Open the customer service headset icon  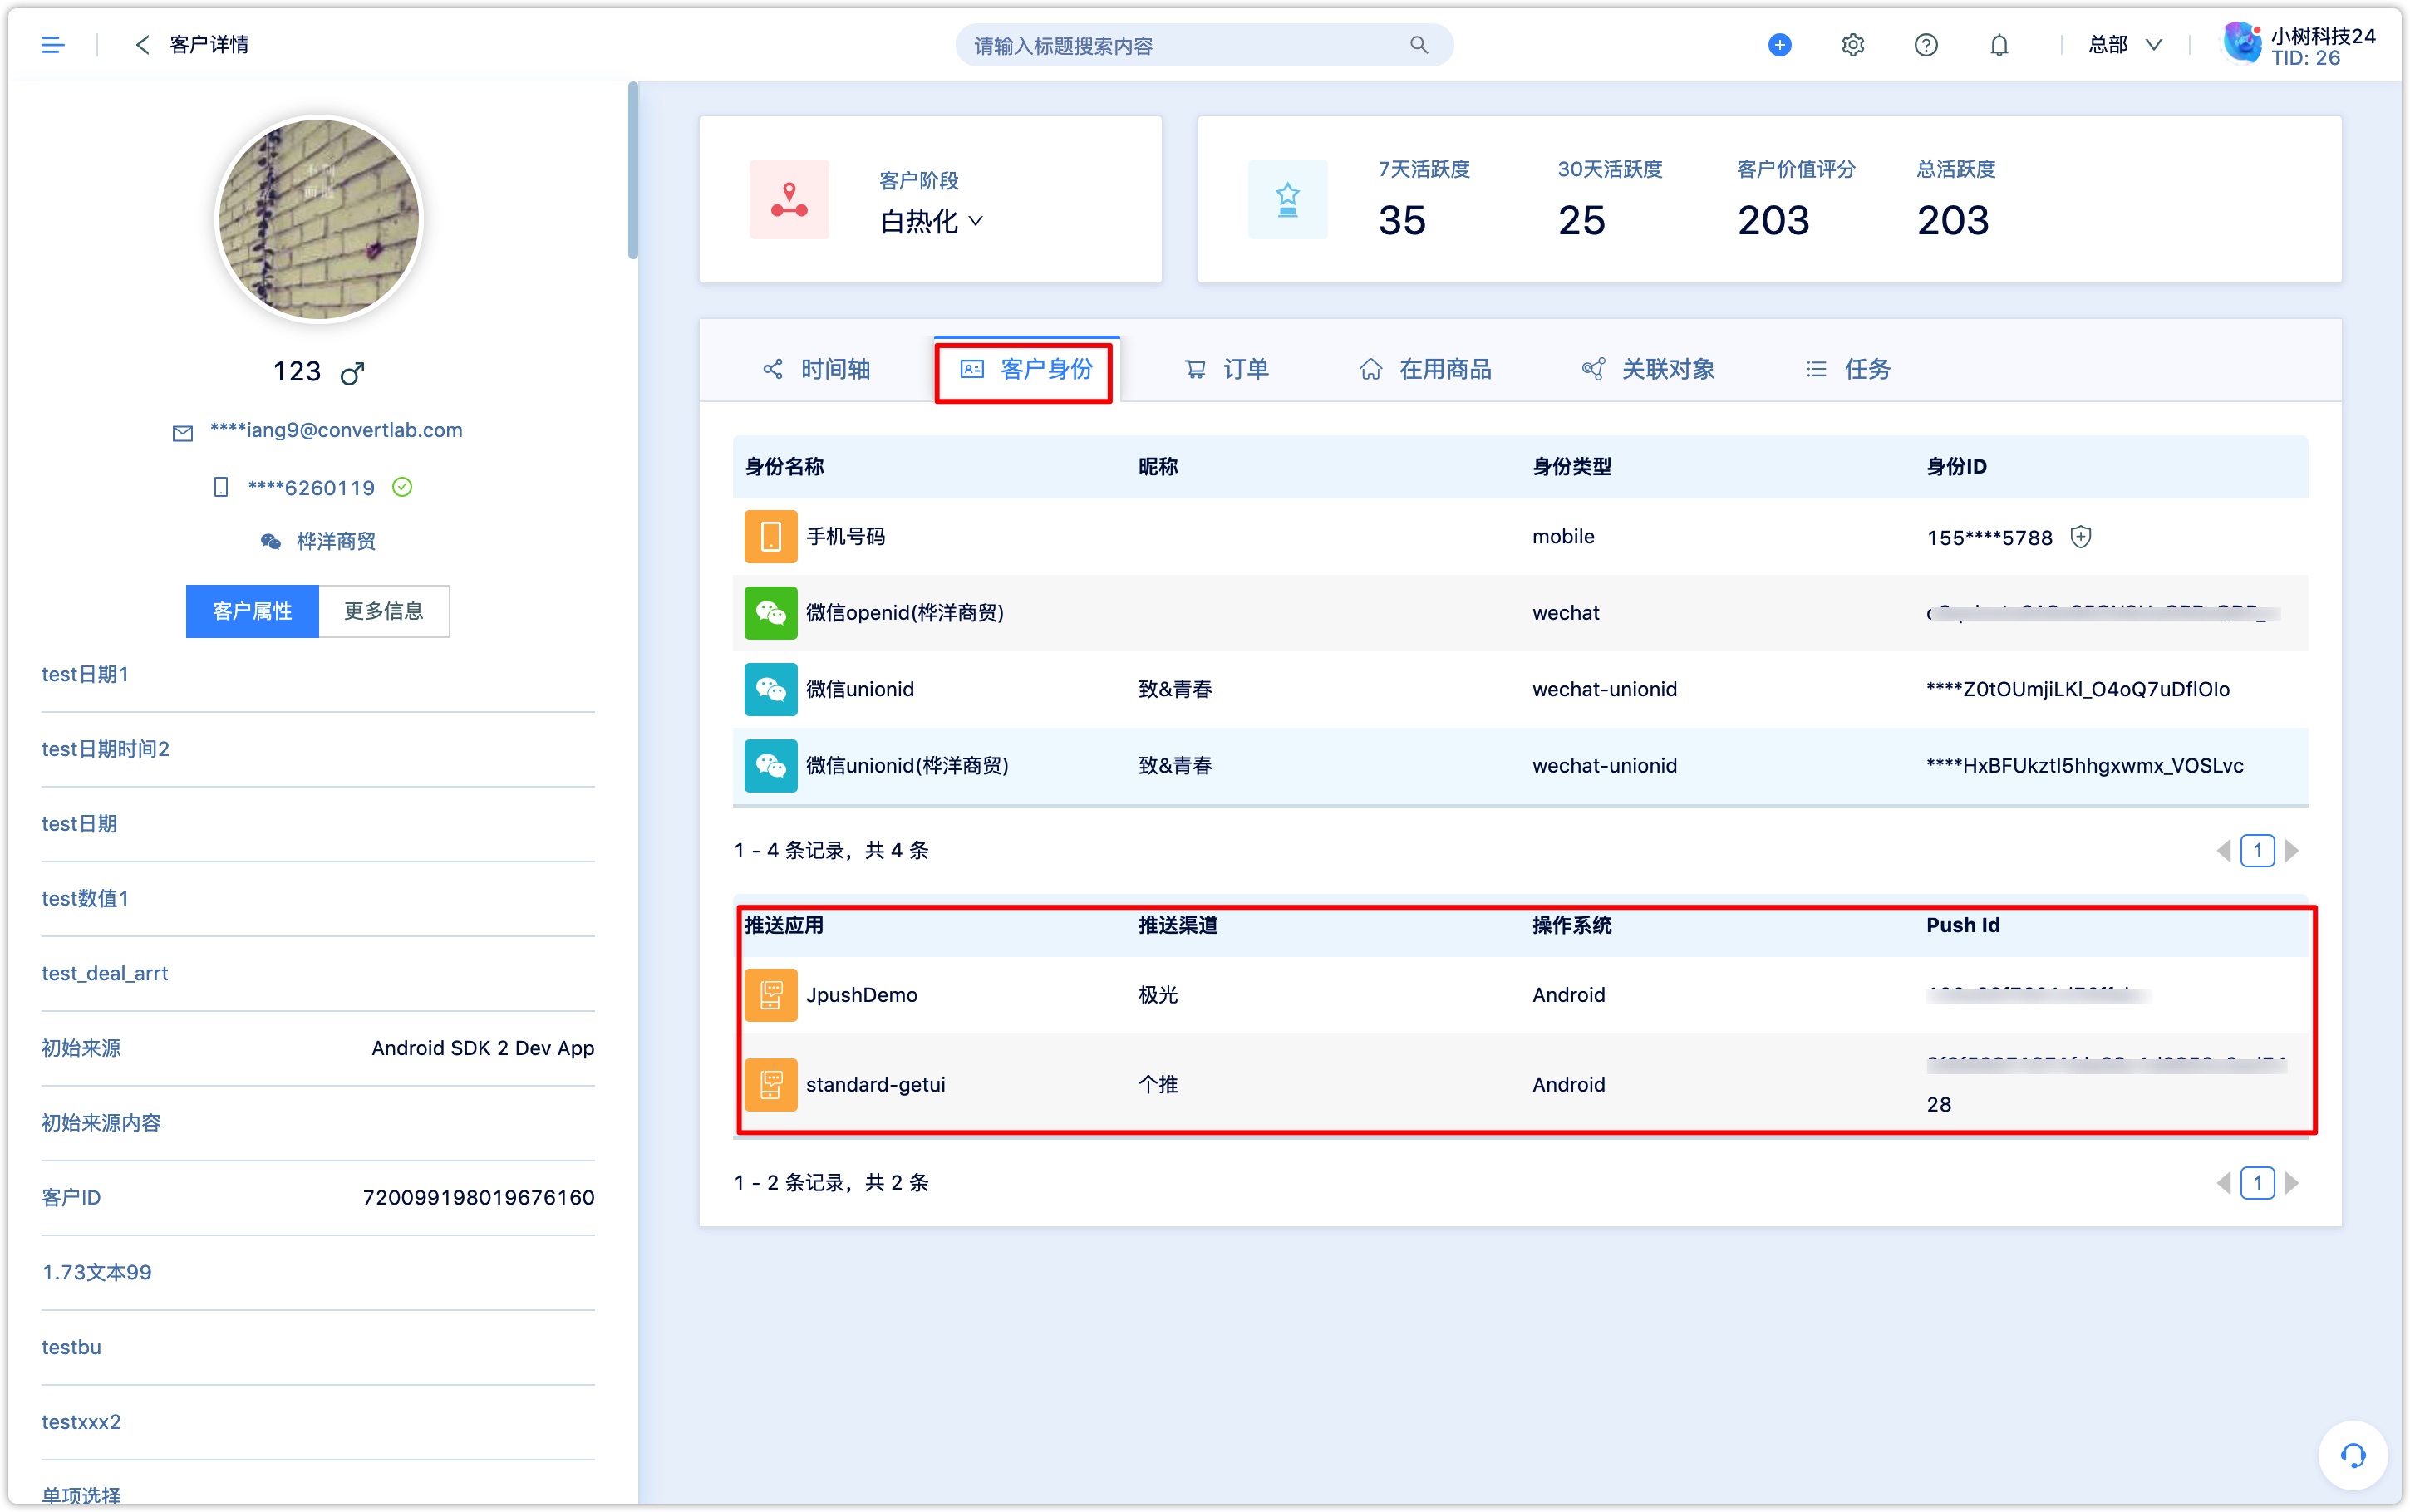(x=2352, y=1456)
